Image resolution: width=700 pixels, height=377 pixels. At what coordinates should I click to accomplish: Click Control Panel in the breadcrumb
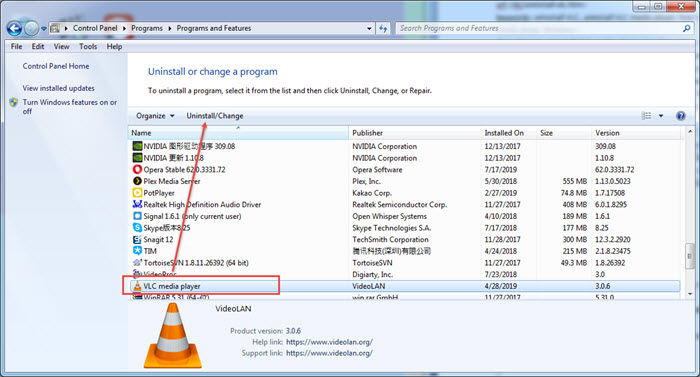pyautogui.click(x=95, y=28)
